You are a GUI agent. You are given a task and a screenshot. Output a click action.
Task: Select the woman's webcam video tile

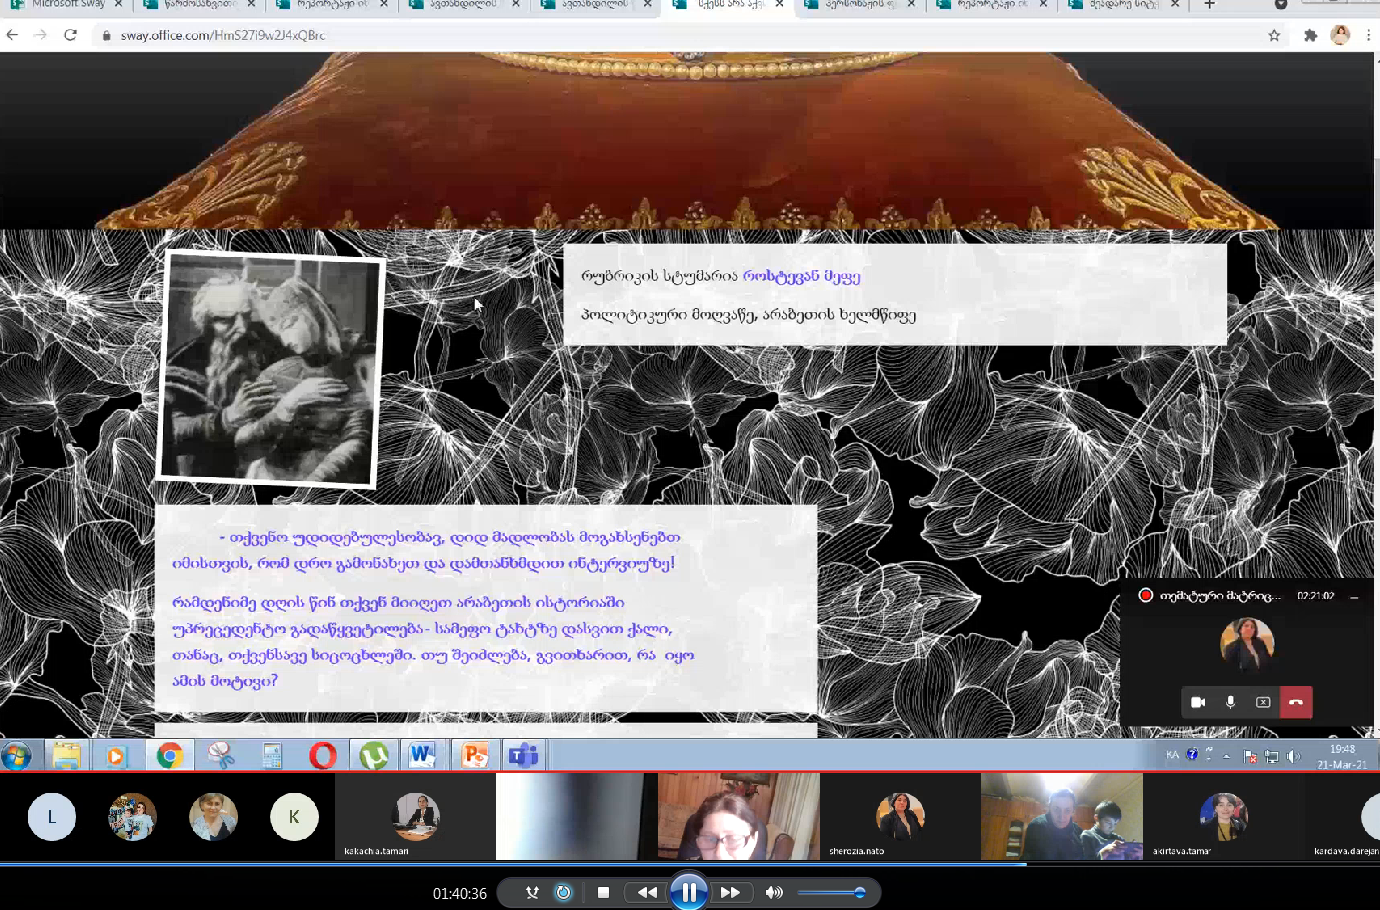(x=739, y=816)
